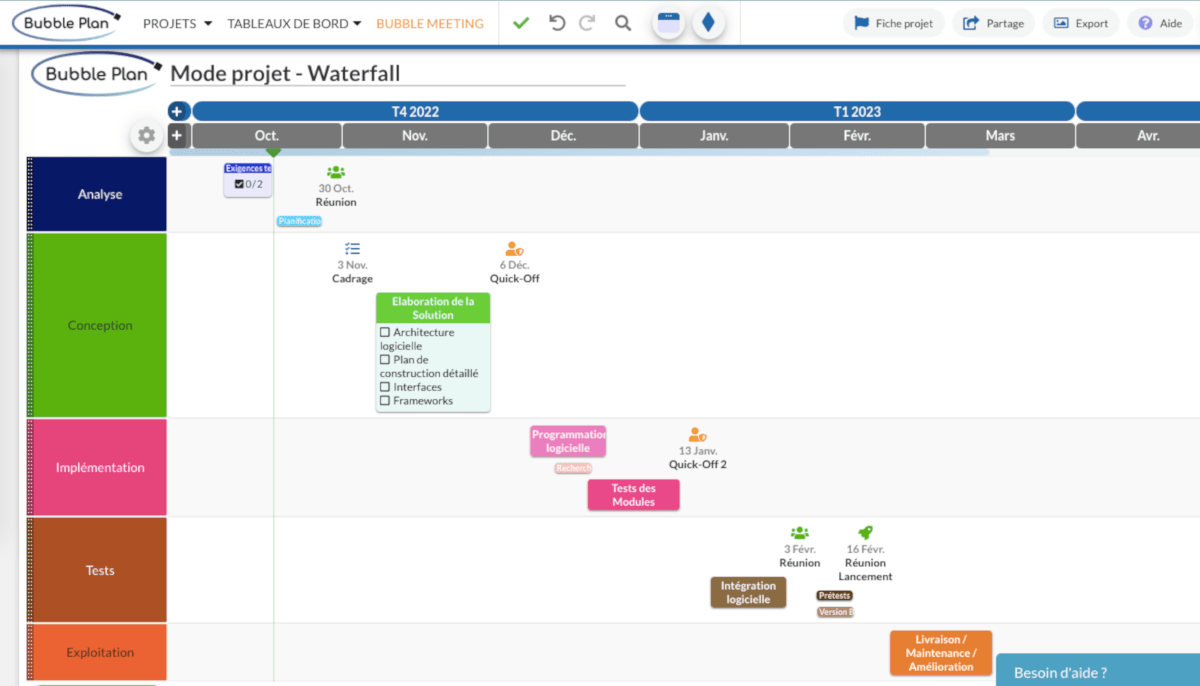1200x686 pixels.
Task: Click the calendar bubble icon in toolbar
Action: [668, 23]
